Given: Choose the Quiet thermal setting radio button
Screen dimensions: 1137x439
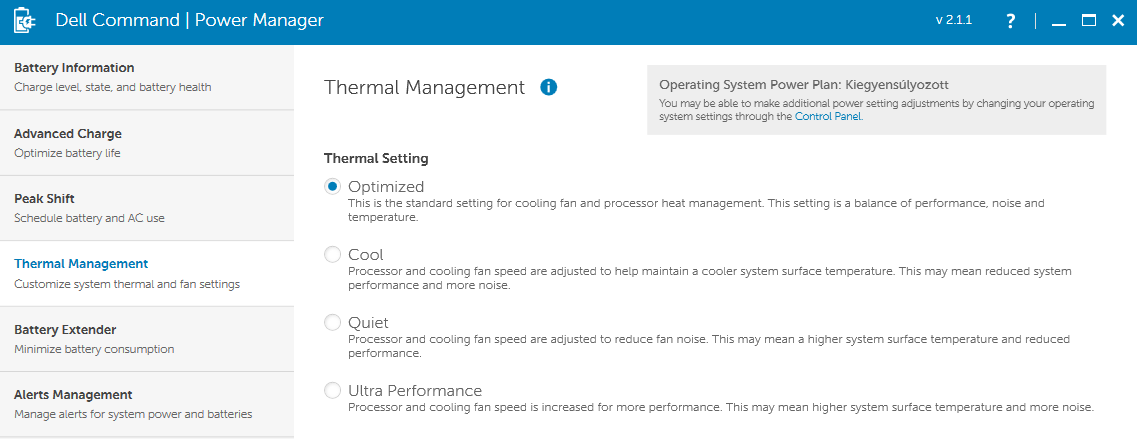Looking at the screenshot, I should pyautogui.click(x=332, y=322).
